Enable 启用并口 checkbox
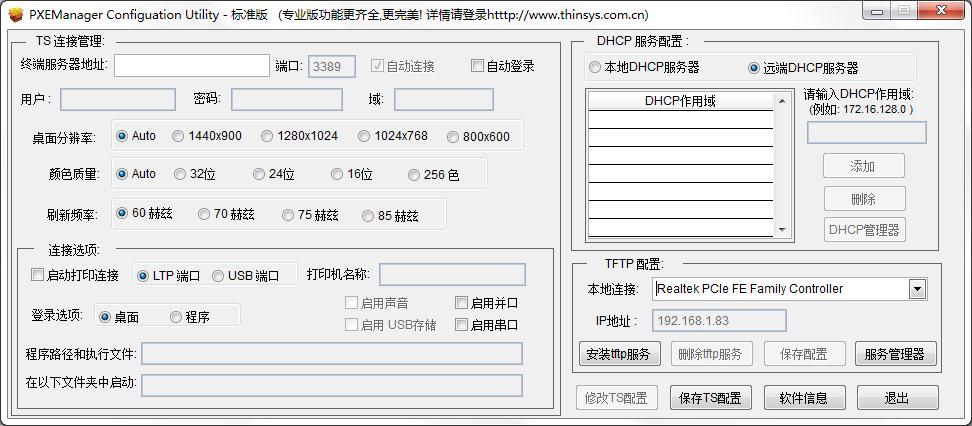 (461, 303)
